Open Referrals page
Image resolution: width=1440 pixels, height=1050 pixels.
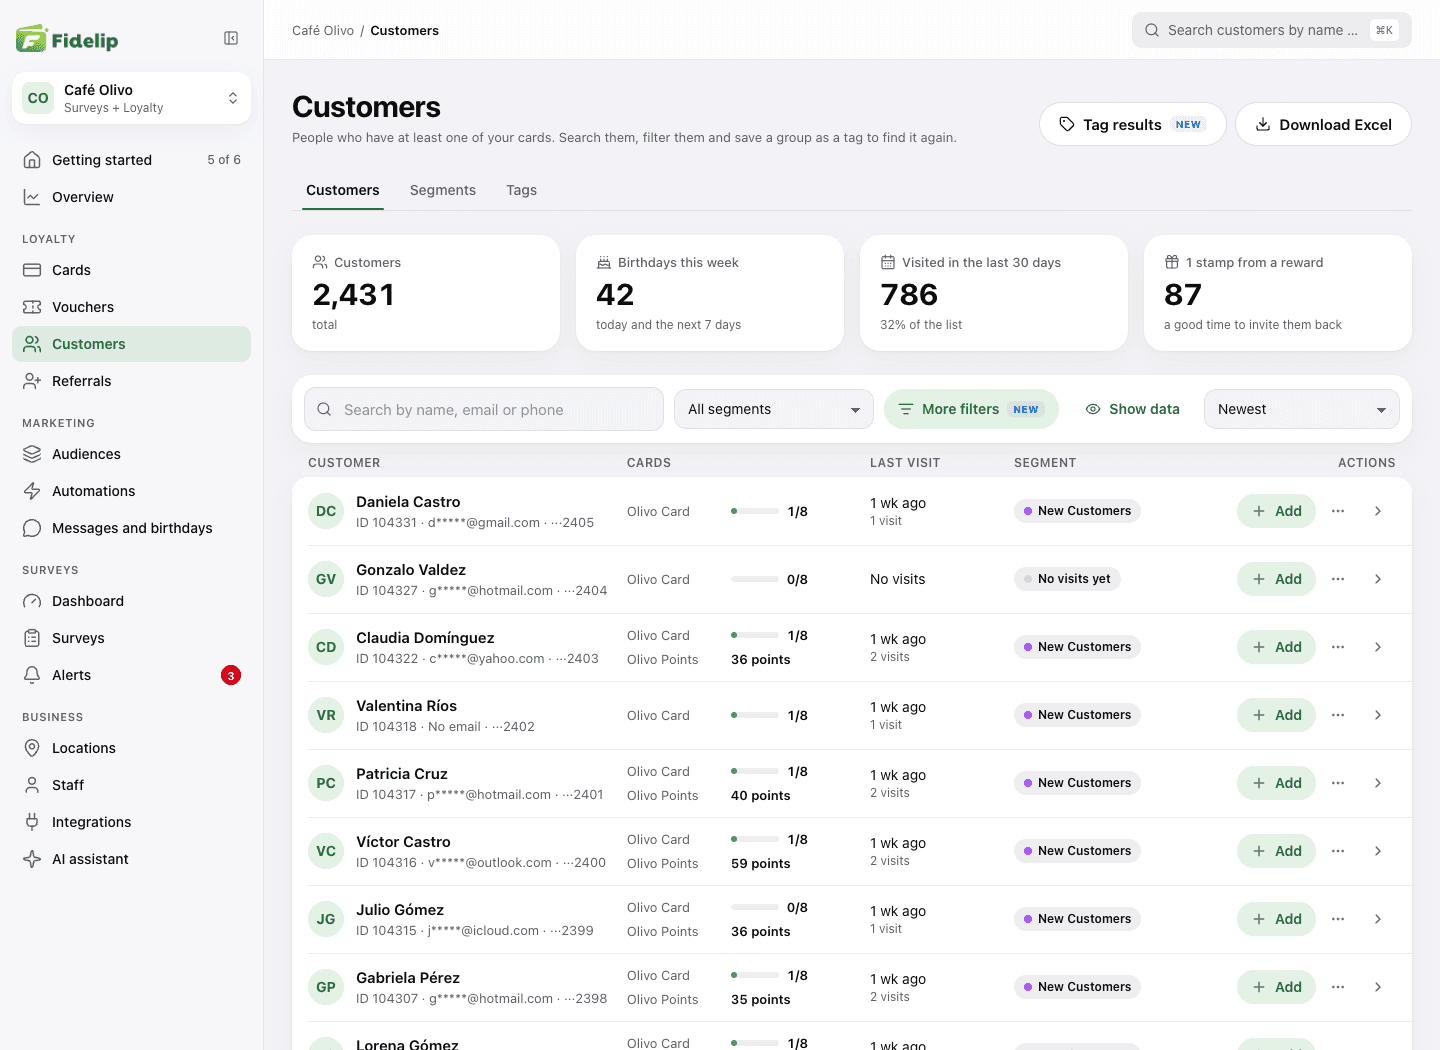(131, 381)
